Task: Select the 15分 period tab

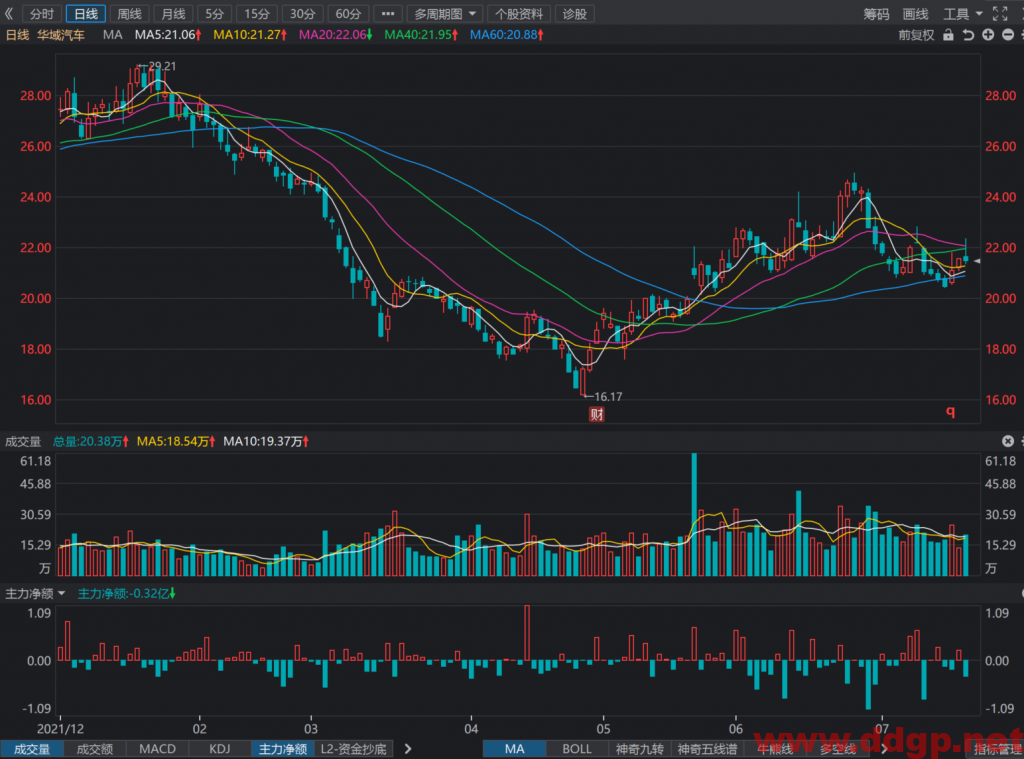Action: click(x=257, y=14)
